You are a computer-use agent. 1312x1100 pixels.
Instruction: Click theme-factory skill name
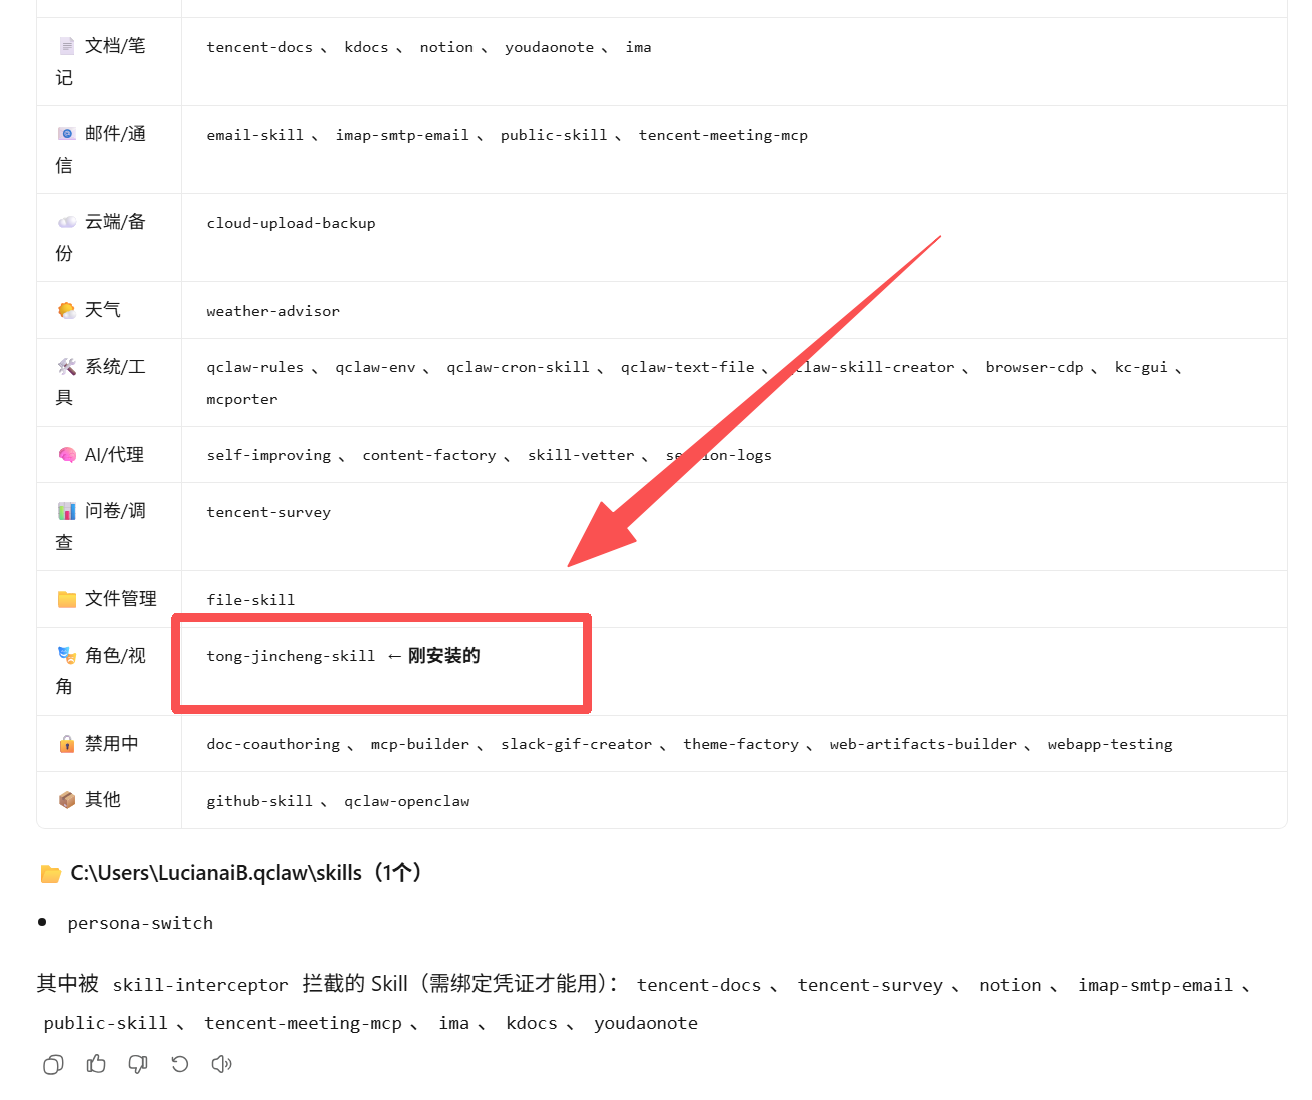tap(741, 744)
